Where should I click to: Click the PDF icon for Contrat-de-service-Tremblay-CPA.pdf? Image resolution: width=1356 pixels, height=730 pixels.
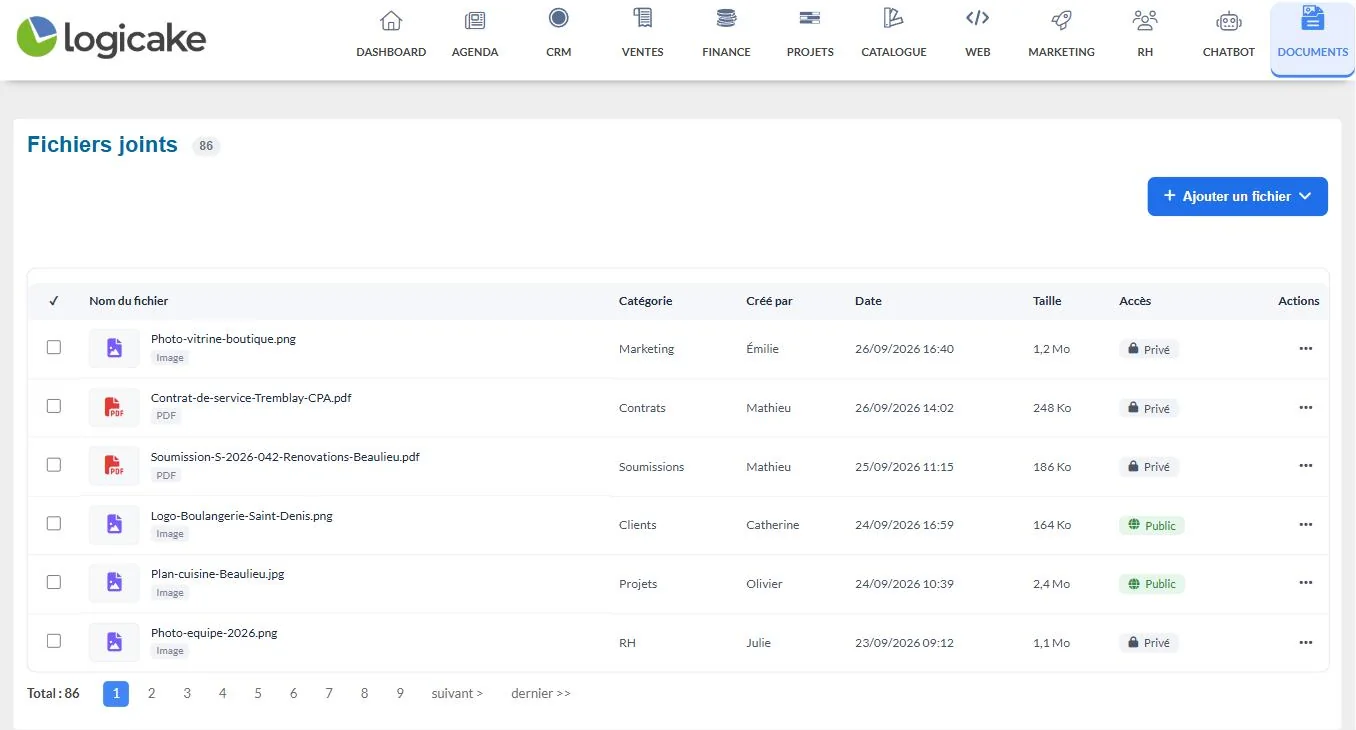(114, 407)
